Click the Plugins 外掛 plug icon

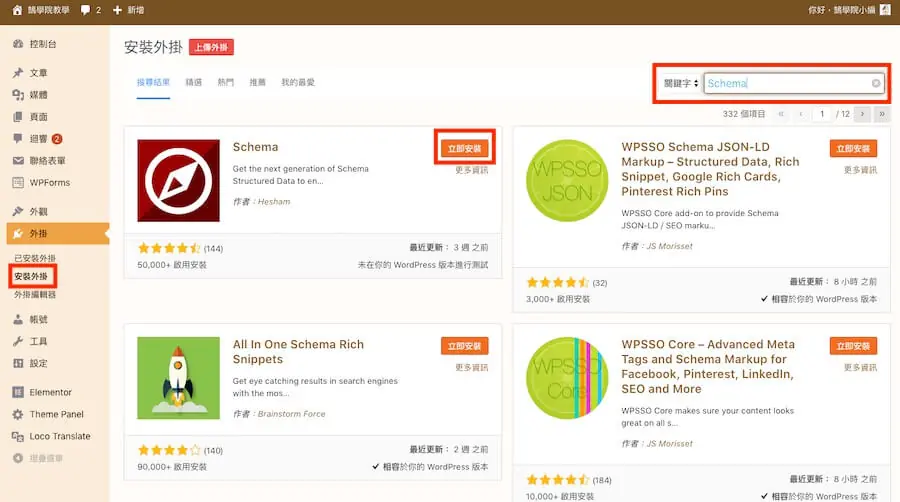click(x=18, y=234)
